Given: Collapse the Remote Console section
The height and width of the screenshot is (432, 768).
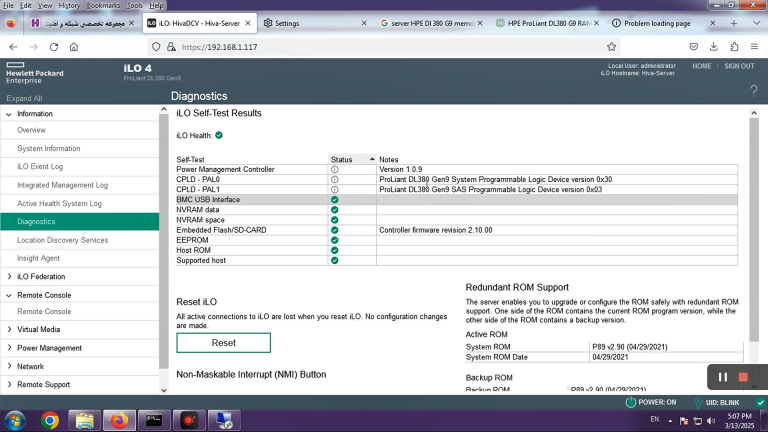Looking at the screenshot, I should 9,295.
